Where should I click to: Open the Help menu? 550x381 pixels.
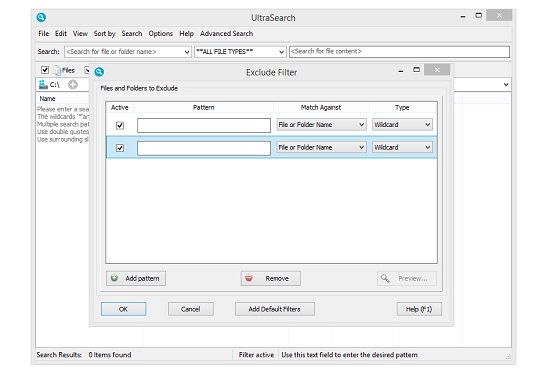pos(186,33)
